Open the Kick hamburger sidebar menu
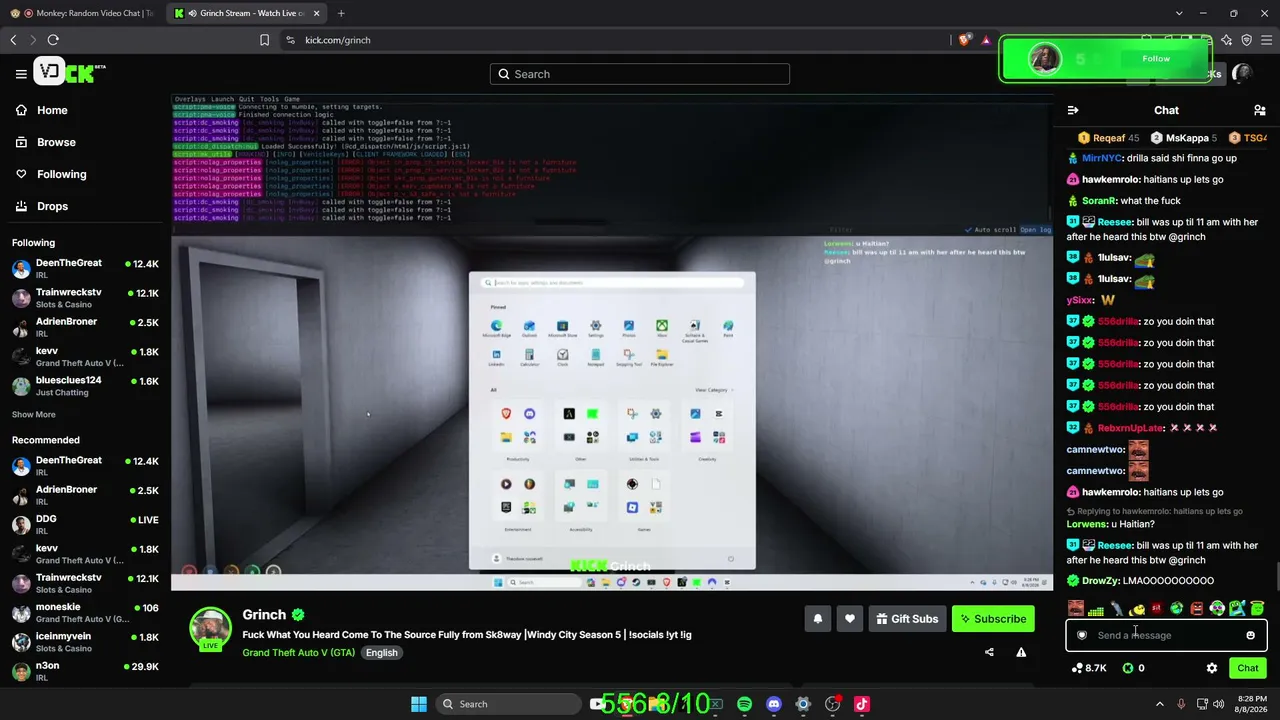 pos(21,74)
